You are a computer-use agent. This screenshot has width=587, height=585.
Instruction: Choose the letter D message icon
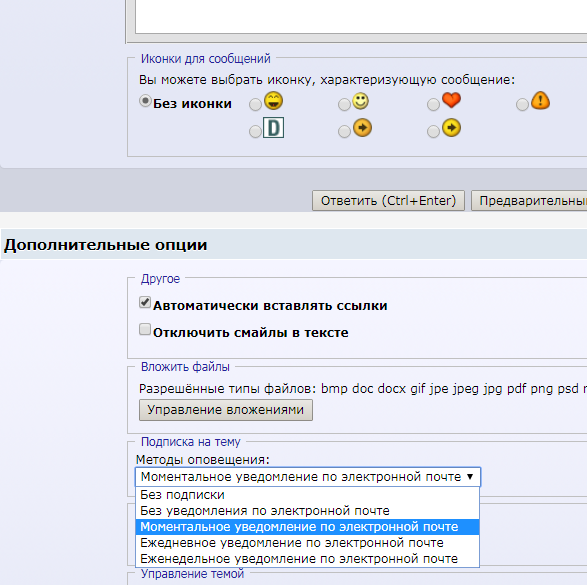(x=273, y=128)
